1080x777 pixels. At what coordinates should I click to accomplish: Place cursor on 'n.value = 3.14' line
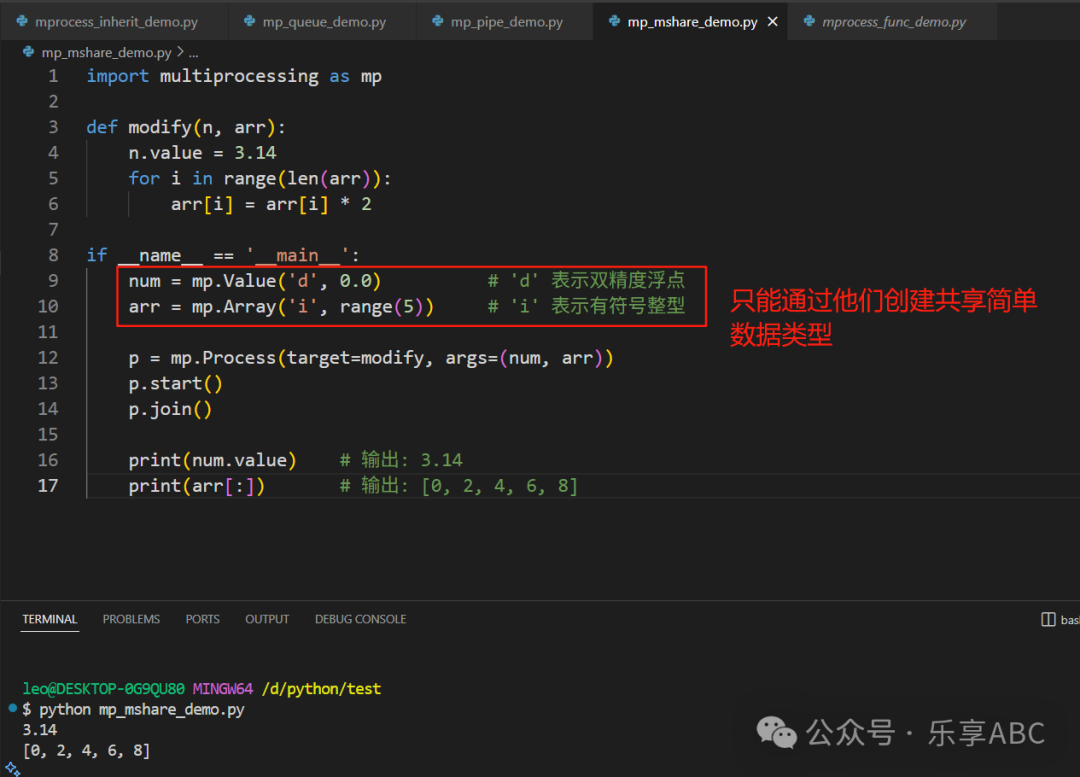202,153
